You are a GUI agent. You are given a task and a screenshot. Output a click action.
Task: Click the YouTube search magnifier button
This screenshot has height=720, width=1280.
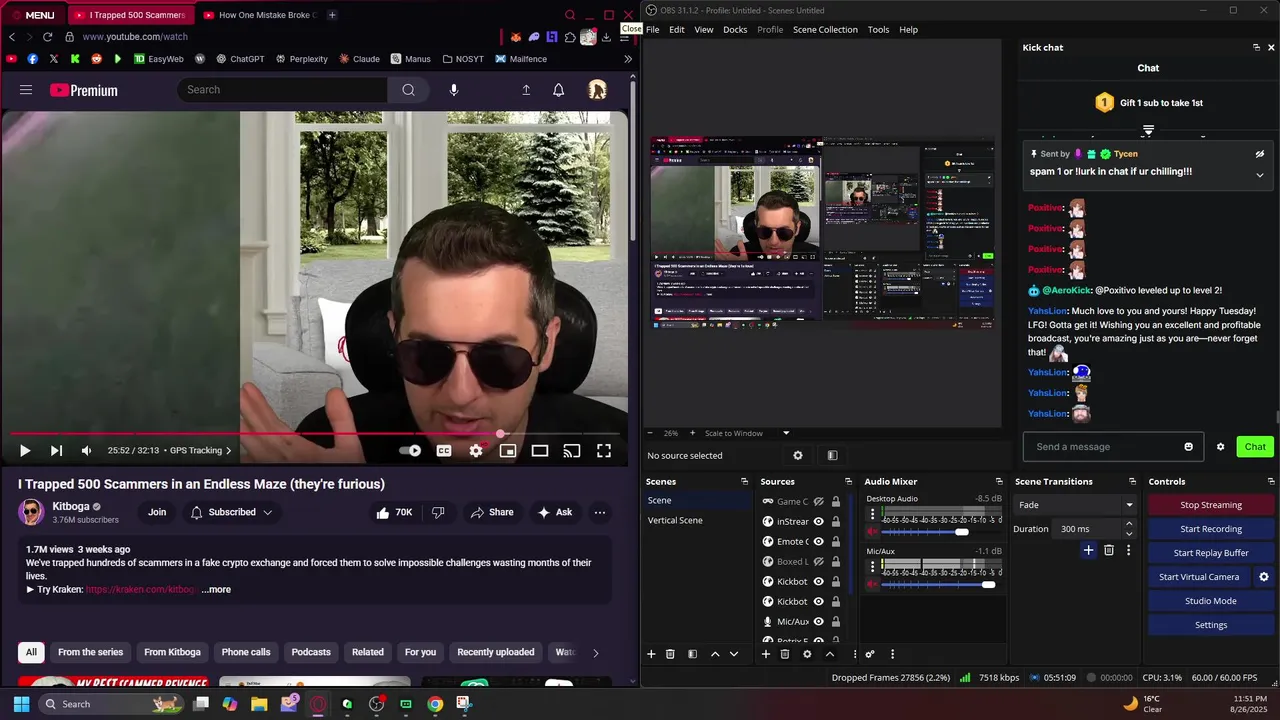point(408,90)
